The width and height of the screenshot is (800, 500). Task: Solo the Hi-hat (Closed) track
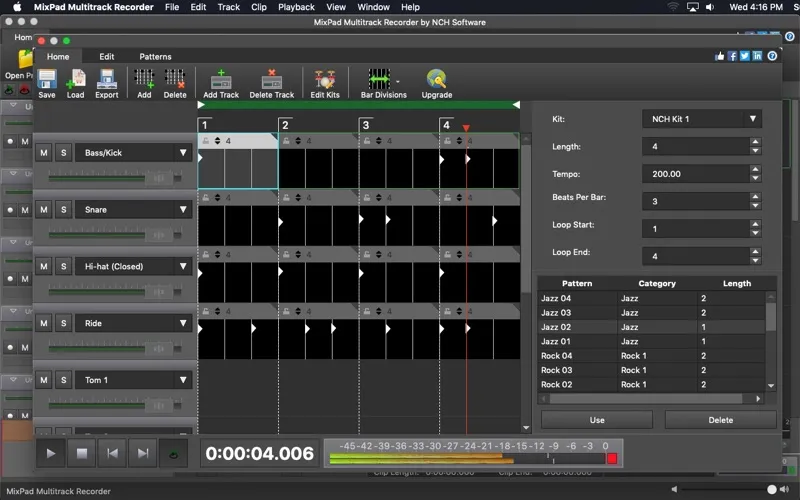point(63,266)
